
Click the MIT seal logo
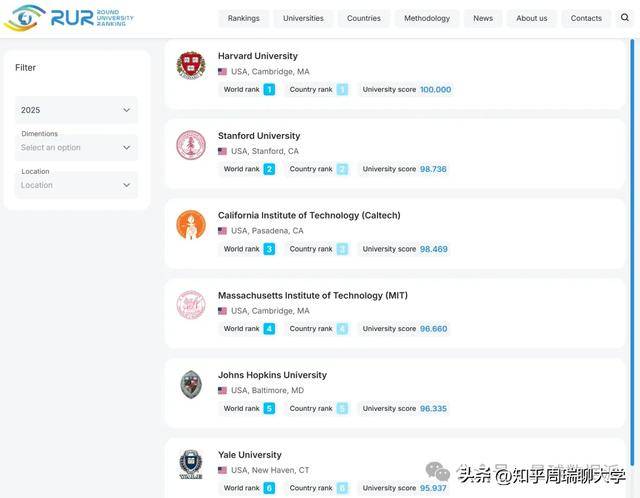tap(190, 305)
